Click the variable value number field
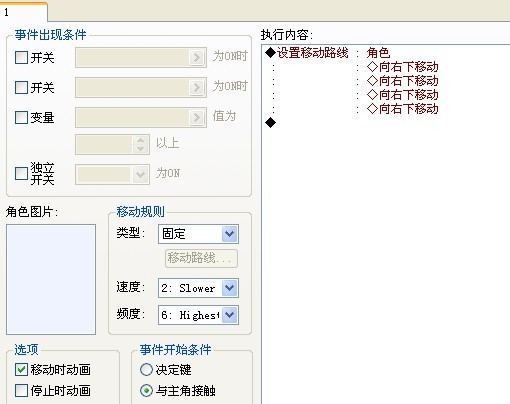510x404 pixels. point(104,144)
